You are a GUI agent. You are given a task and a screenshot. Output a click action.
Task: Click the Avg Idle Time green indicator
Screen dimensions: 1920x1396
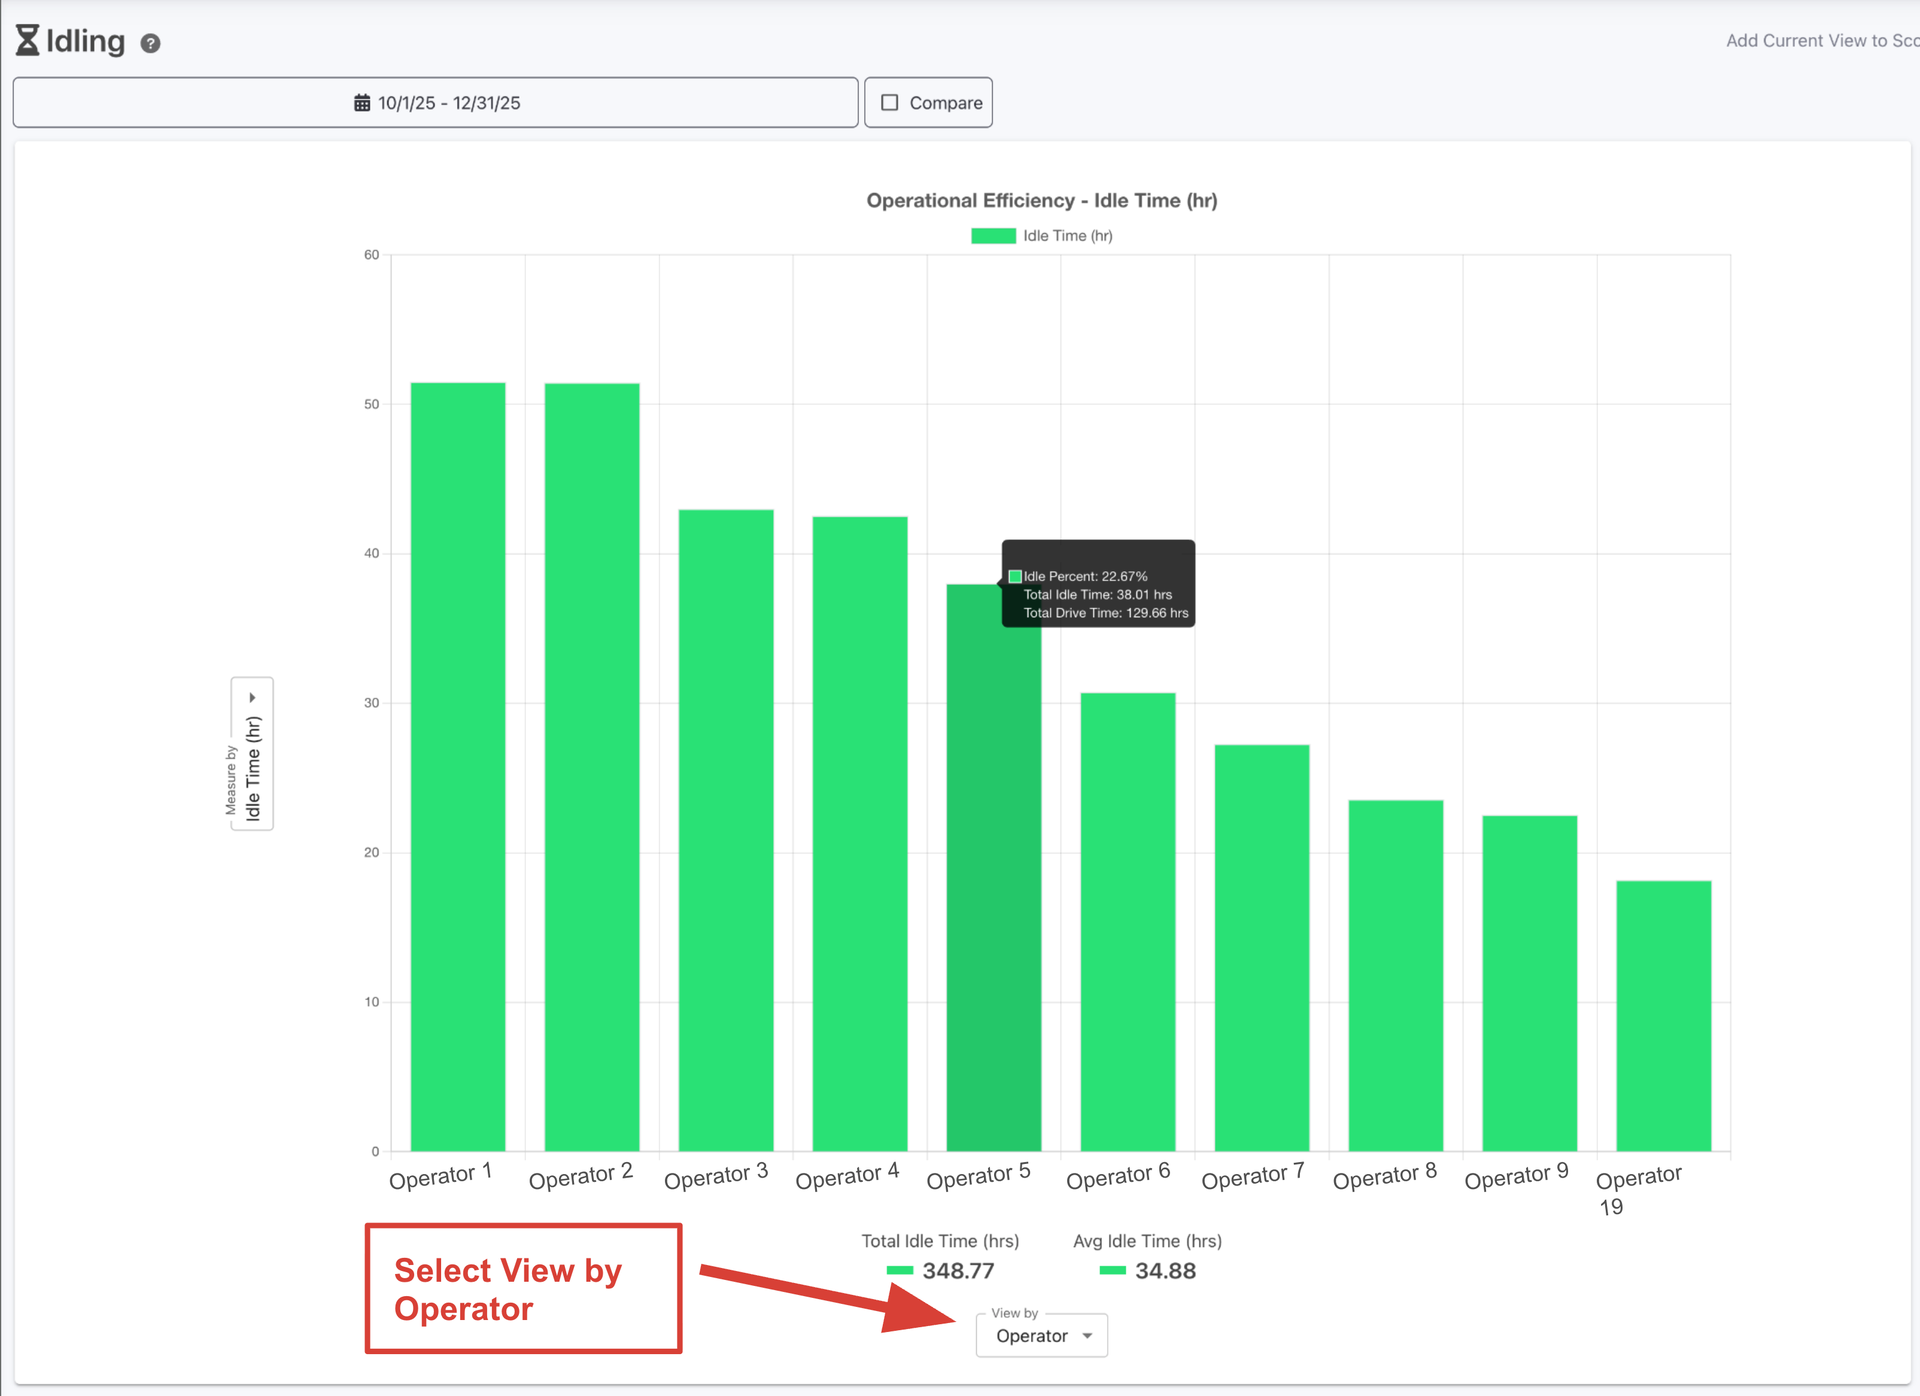point(1112,1271)
